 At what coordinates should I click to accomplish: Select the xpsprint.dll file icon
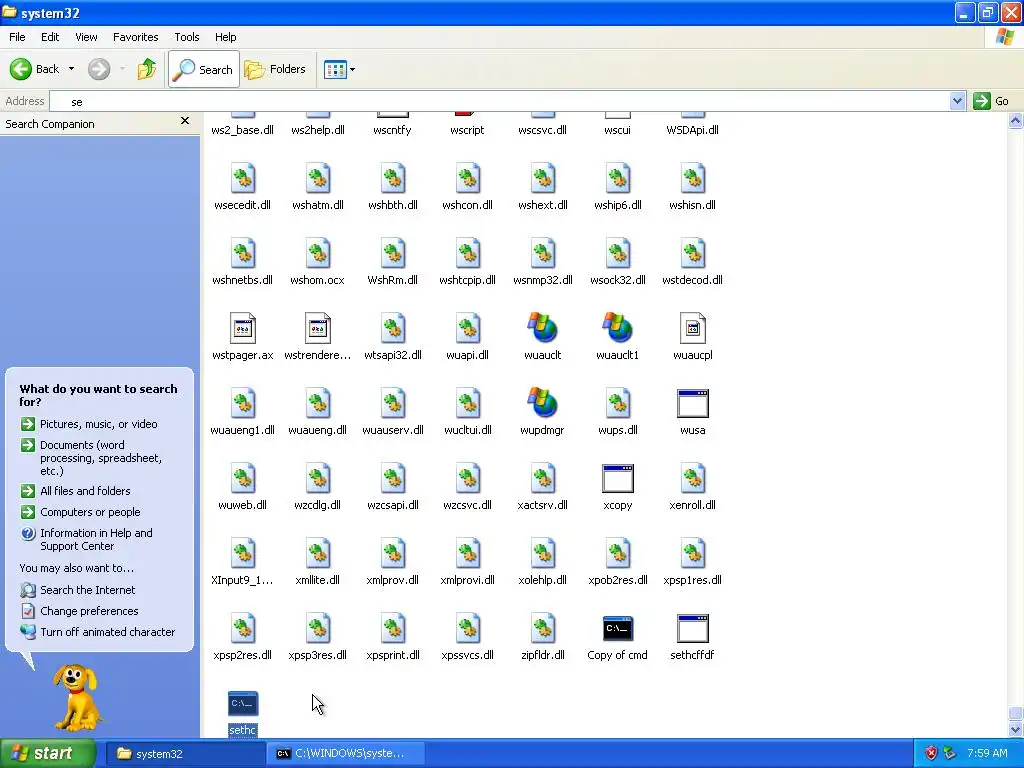coord(392,628)
